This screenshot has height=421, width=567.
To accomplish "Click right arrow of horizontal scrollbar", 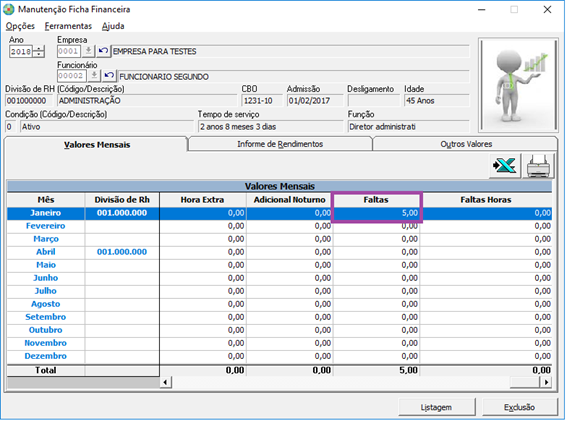I will (x=546, y=382).
